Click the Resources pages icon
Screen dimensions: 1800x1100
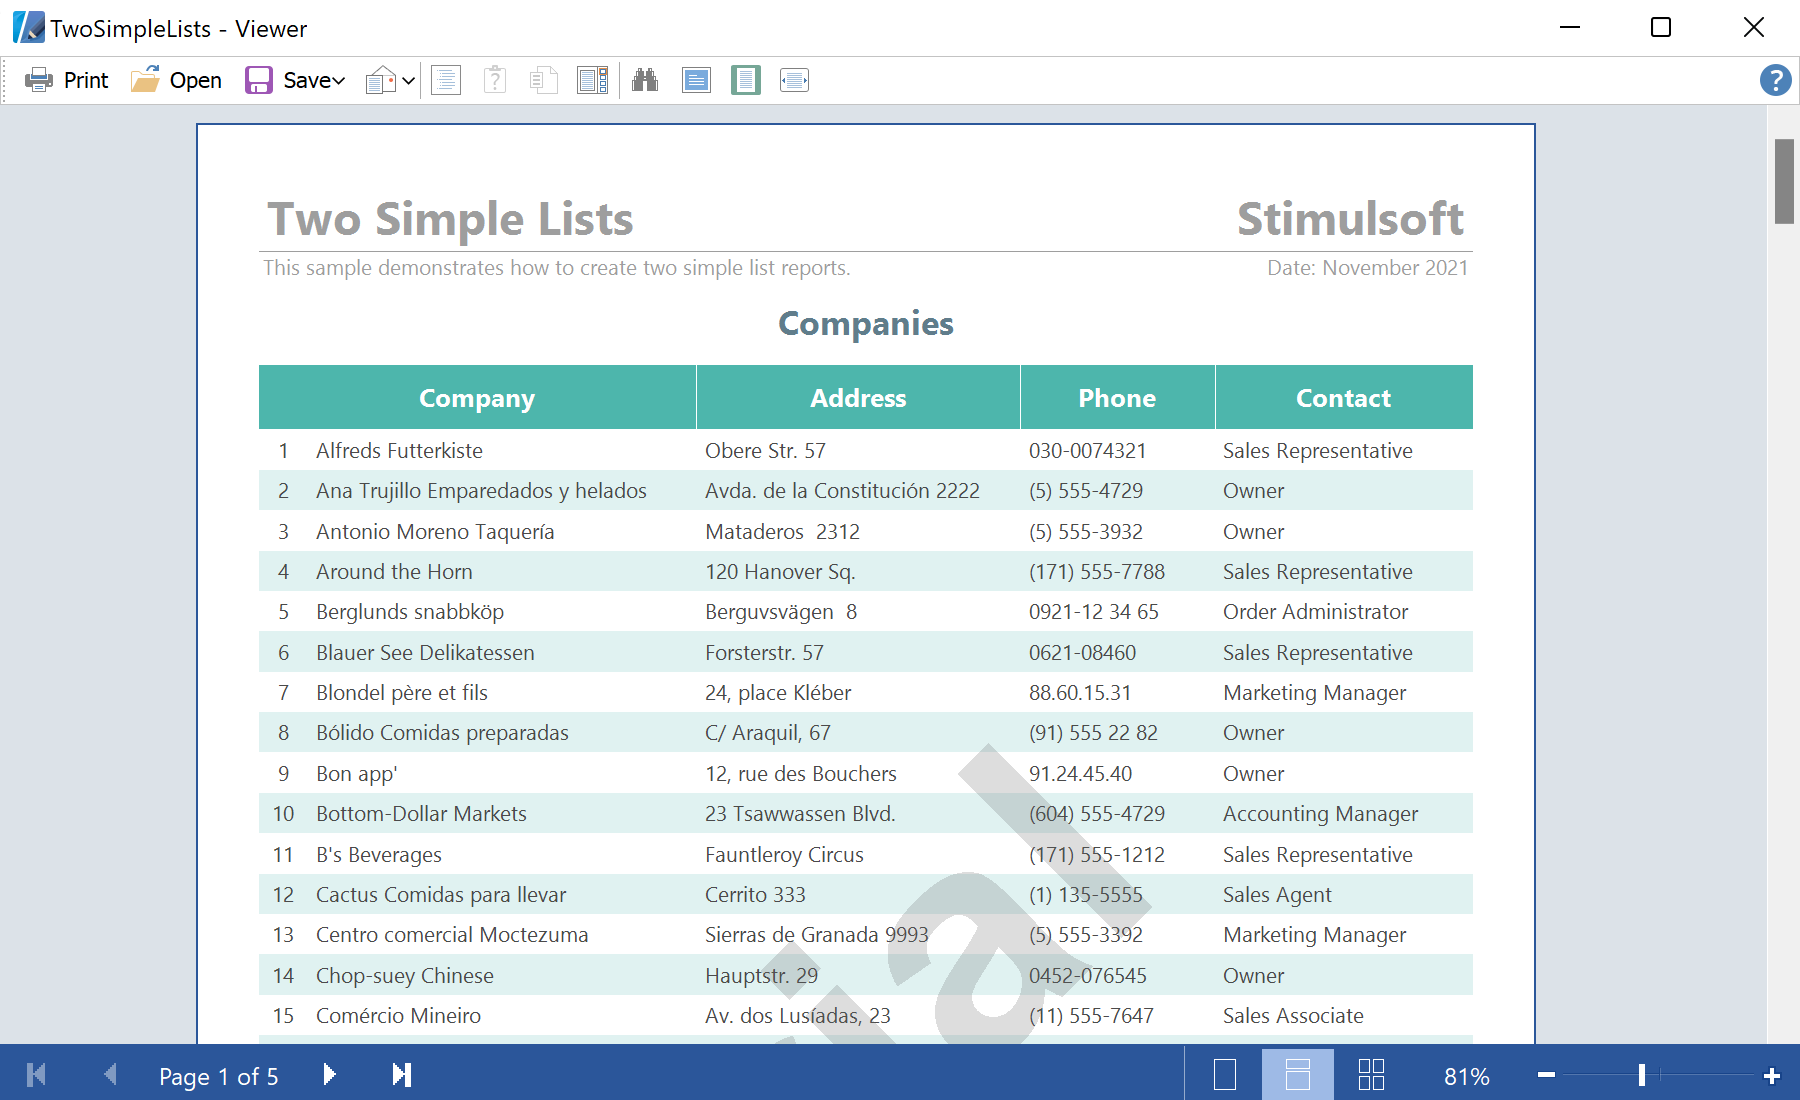tap(543, 80)
